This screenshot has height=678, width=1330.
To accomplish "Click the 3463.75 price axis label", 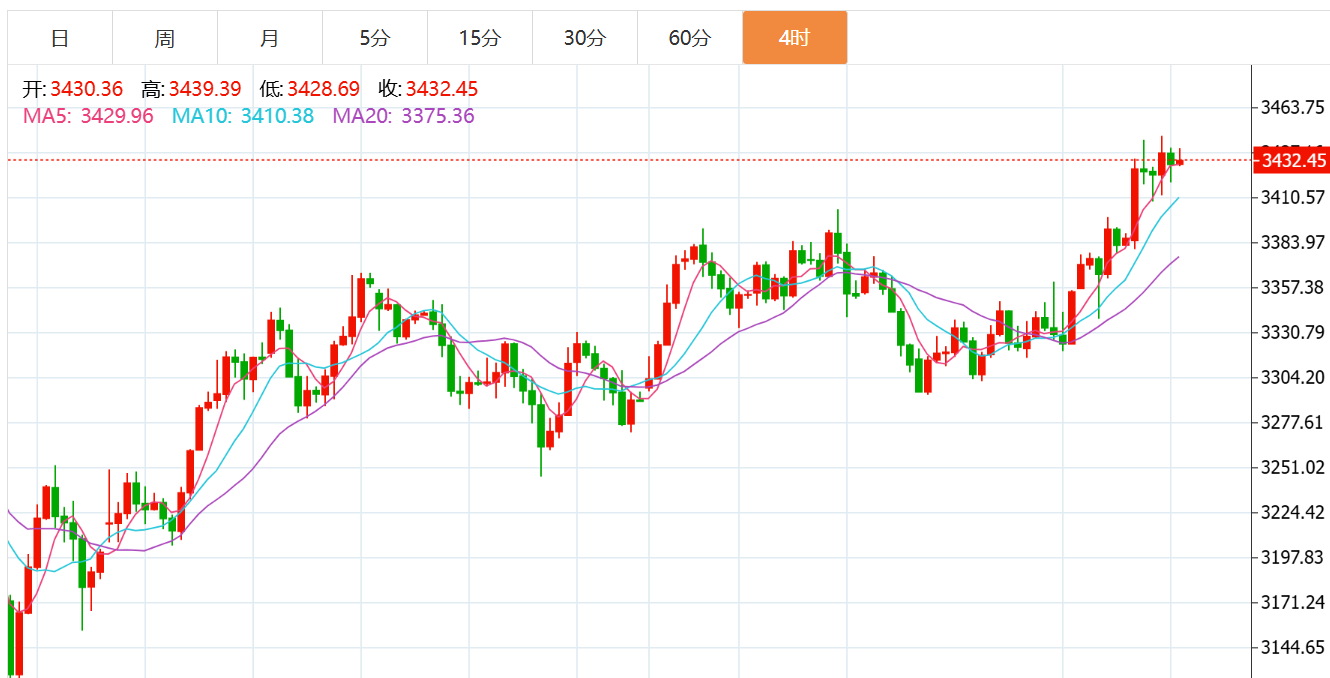I will [x=1293, y=107].
